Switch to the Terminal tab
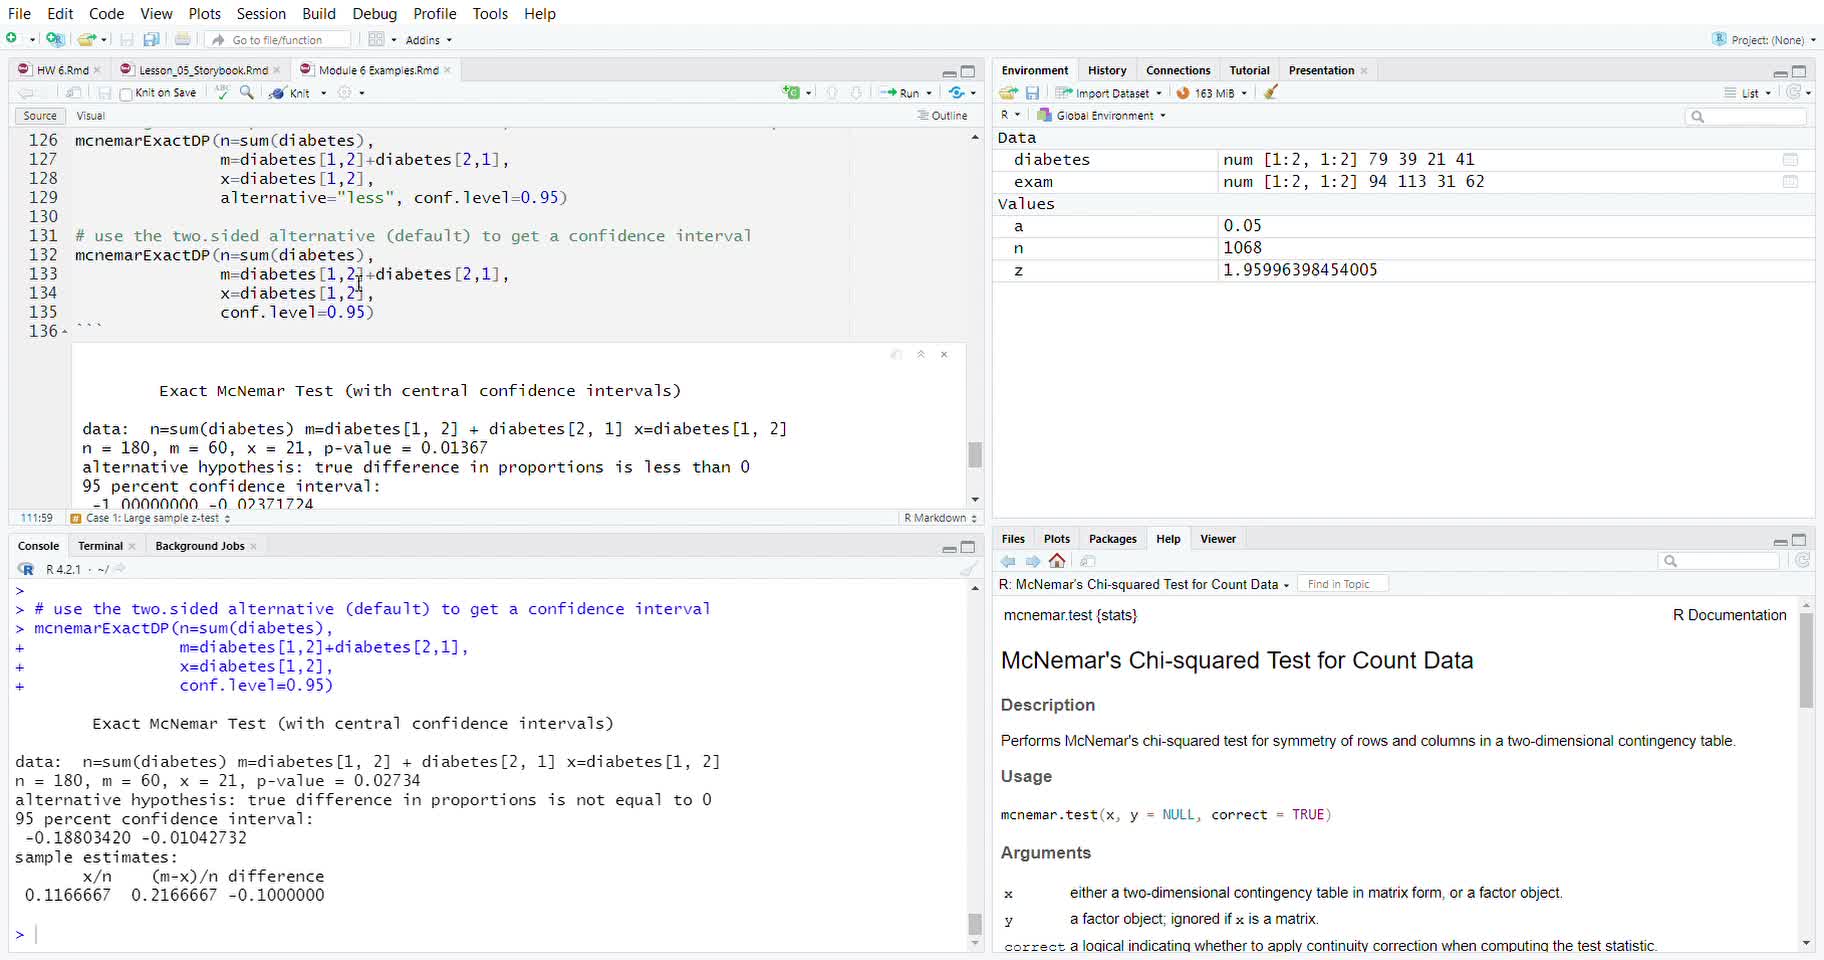The image size is (1824, 960). [x=100, y=546]
